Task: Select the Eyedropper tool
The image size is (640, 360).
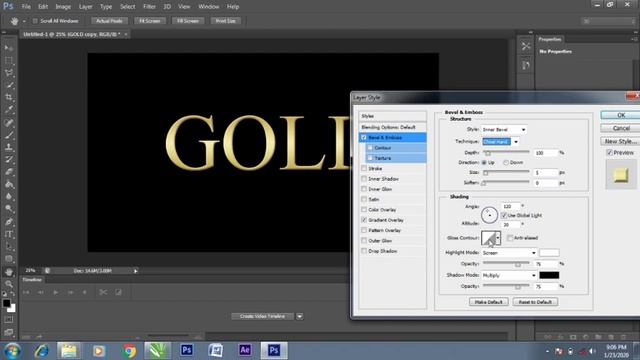Action: (9, 109)
